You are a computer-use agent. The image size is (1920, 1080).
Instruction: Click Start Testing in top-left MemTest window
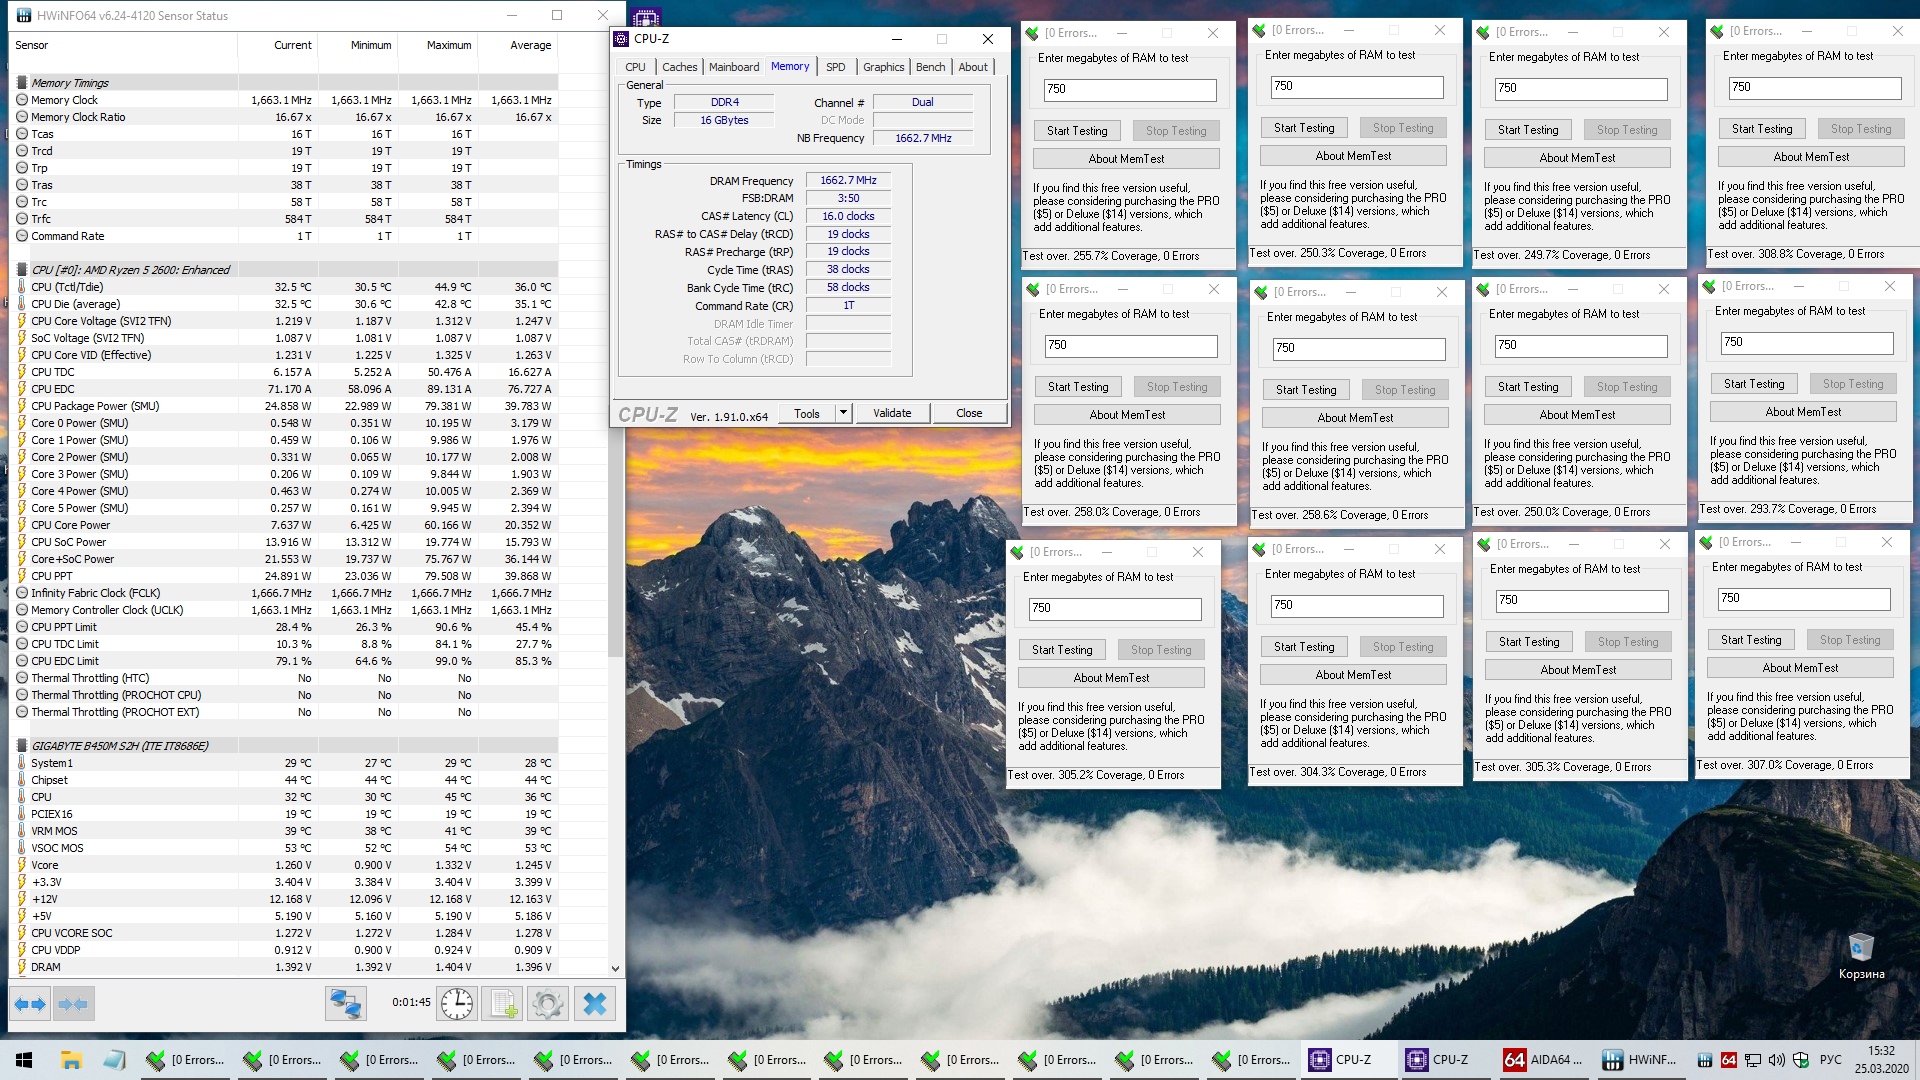point(1077,131)
